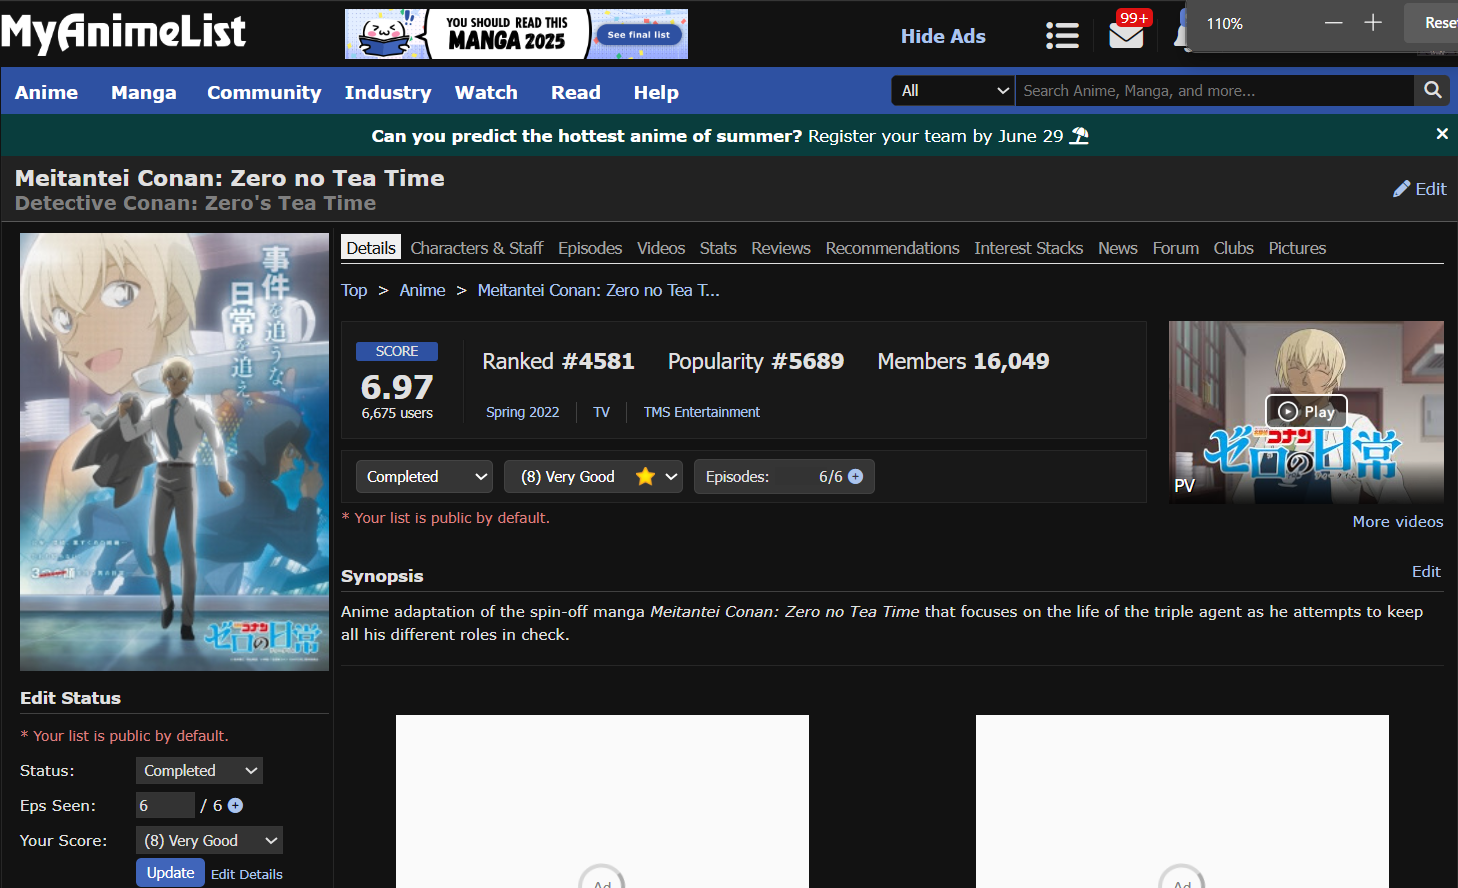This screenshot has height=888, width=1458.
Task: Switch to the Reviews tab
Action: pos(781,248)
